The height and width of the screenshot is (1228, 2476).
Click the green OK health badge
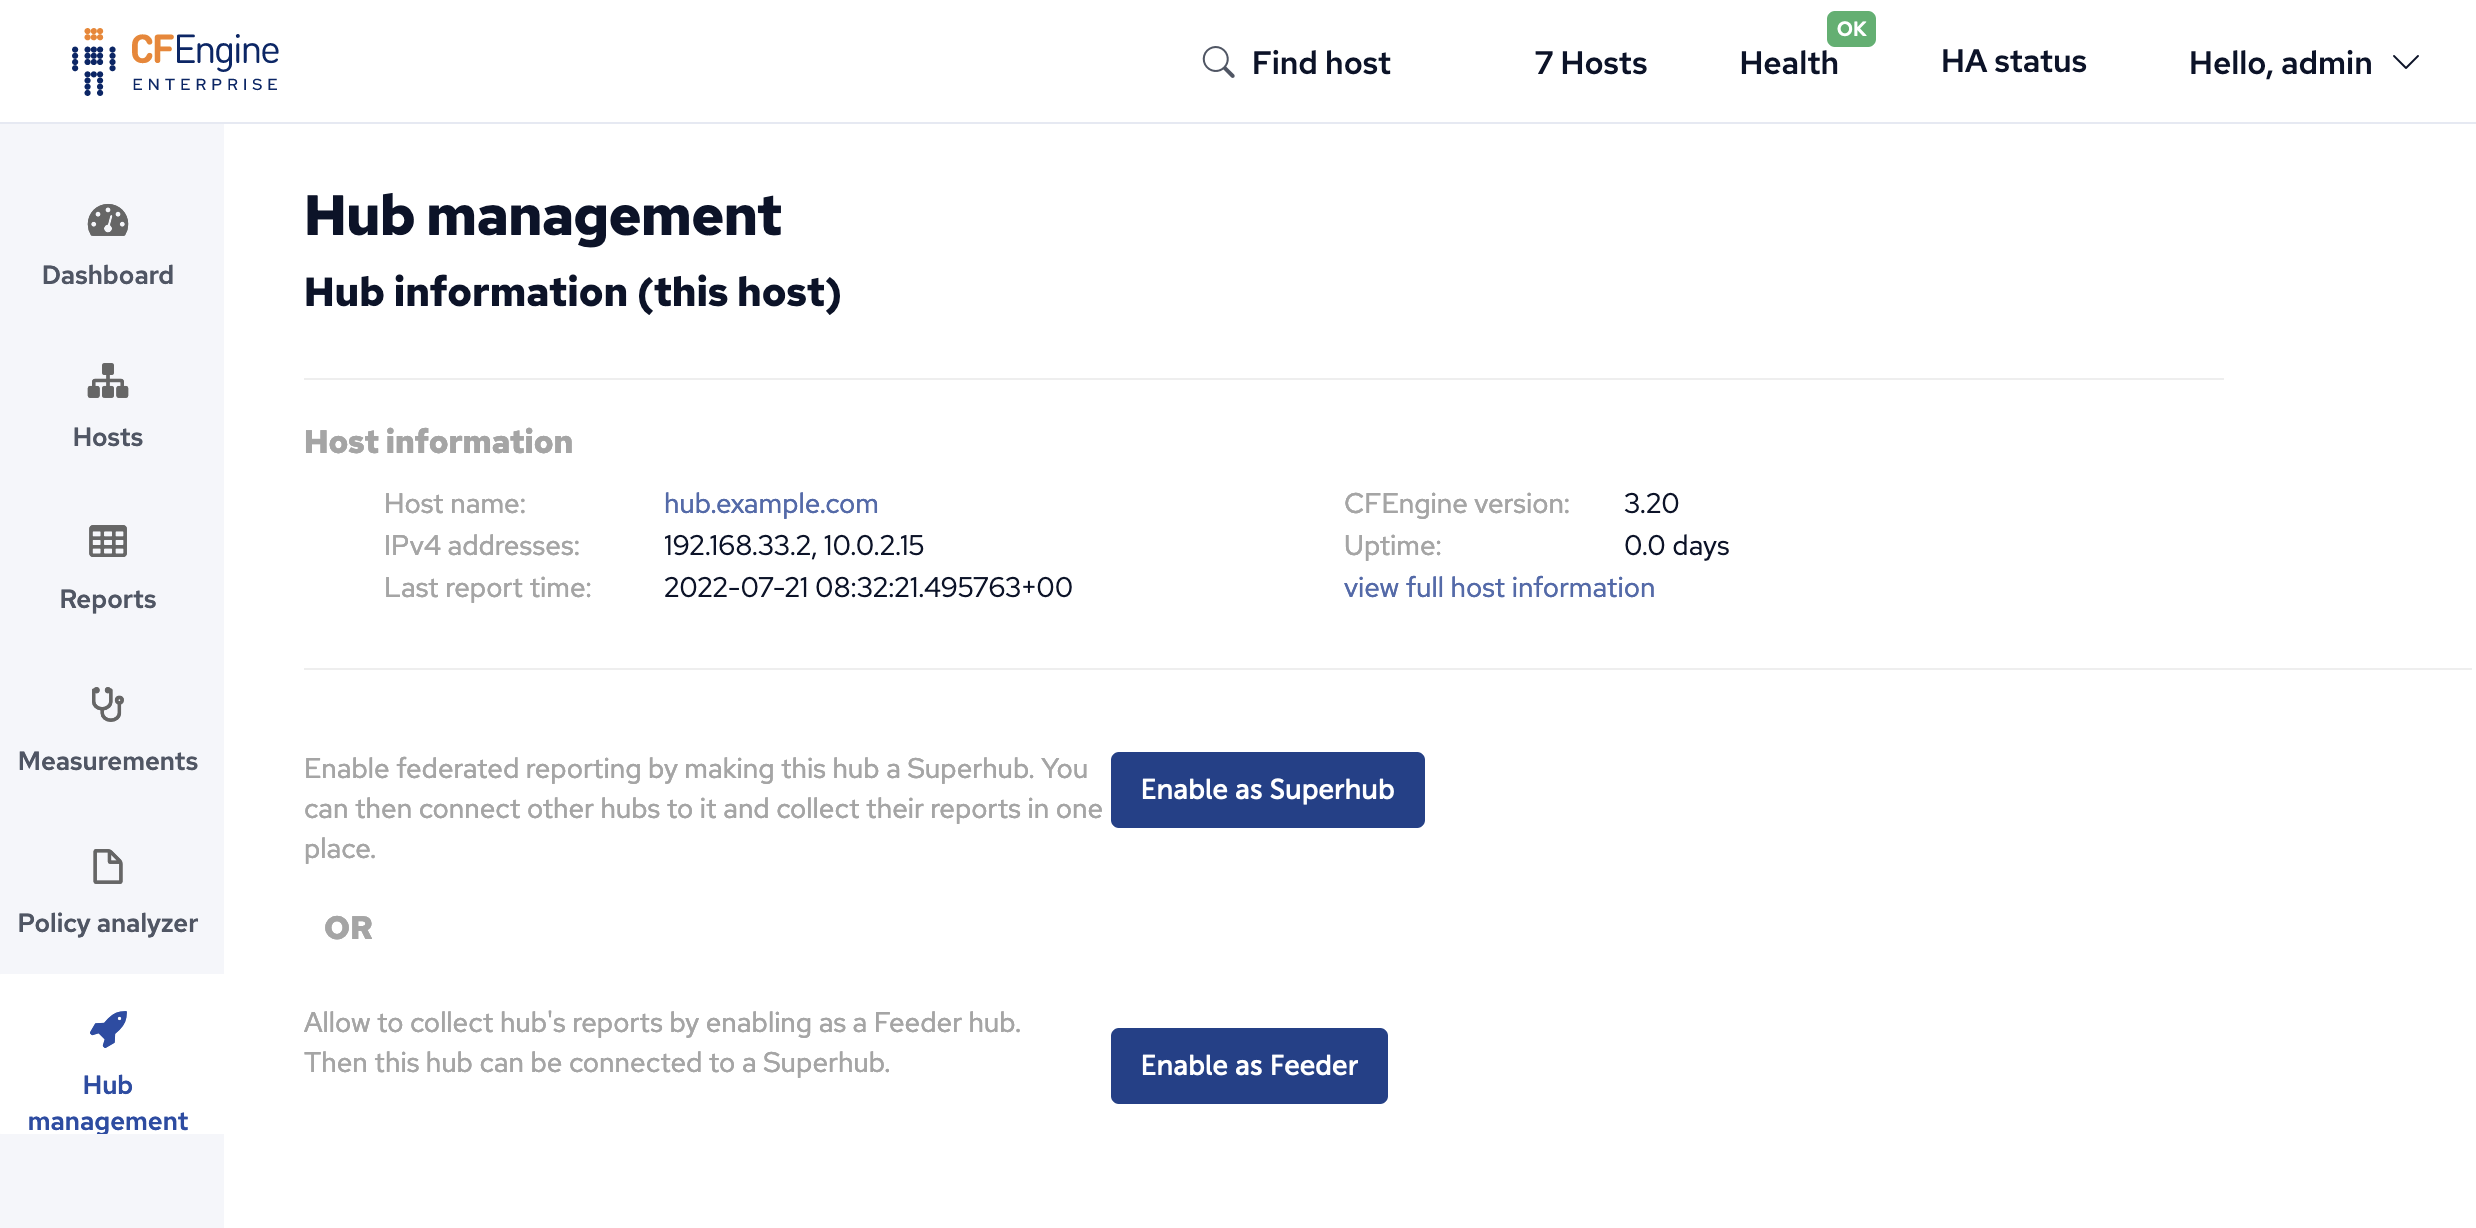[x=1851, y=28]
